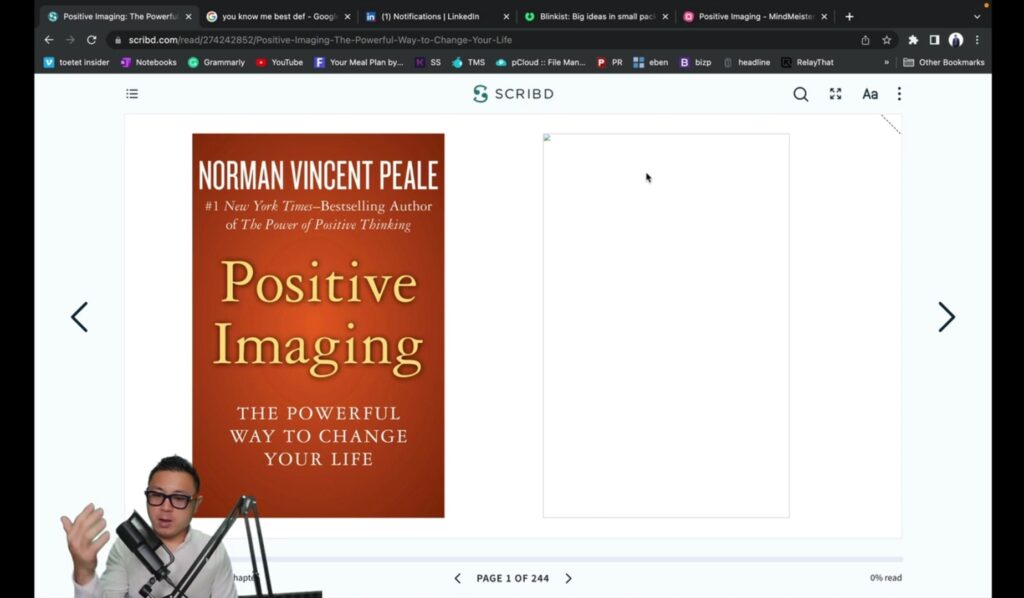Click the PAGE 1 OF 244 label

513,578
